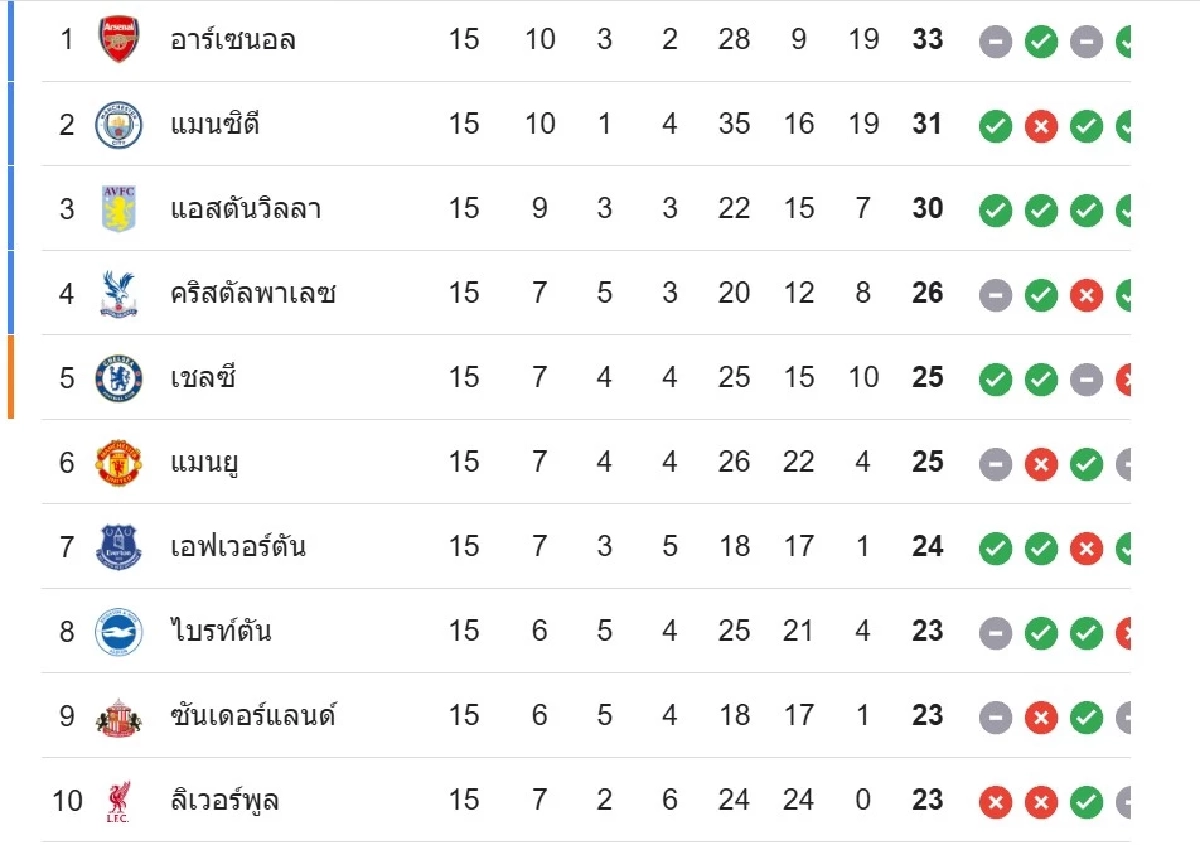
Task: Open the ไบรท์ตัน team link
Action: 220,632
